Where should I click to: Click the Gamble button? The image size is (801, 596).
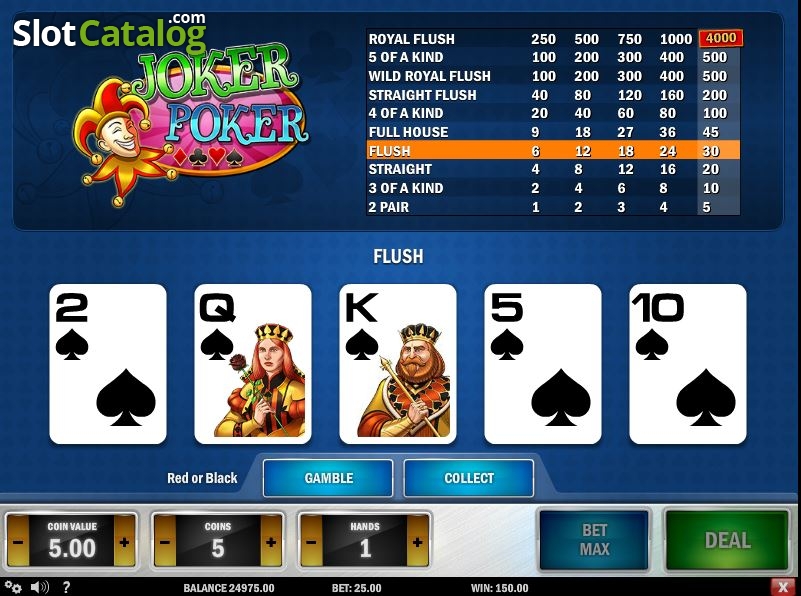point(328,478)
